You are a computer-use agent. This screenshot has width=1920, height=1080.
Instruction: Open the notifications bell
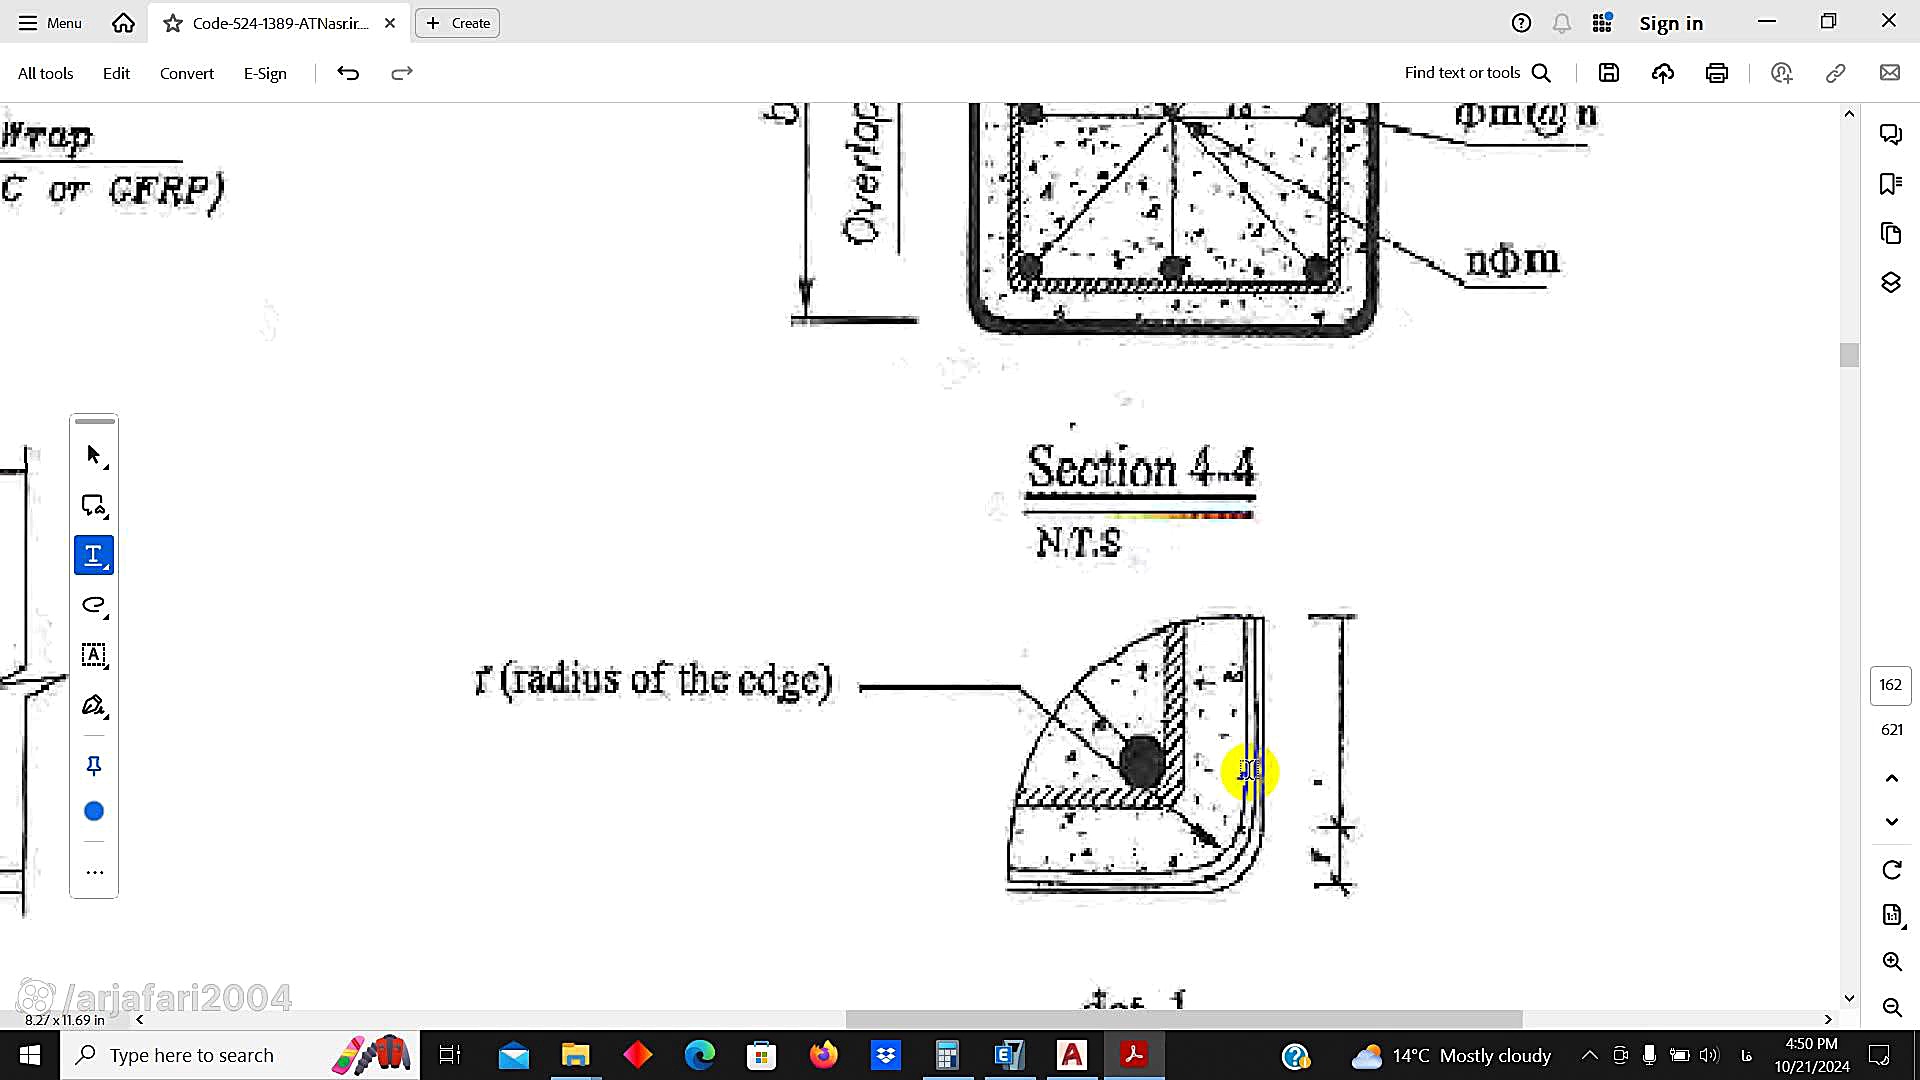pyautogui.click(x=1561, y=22)
